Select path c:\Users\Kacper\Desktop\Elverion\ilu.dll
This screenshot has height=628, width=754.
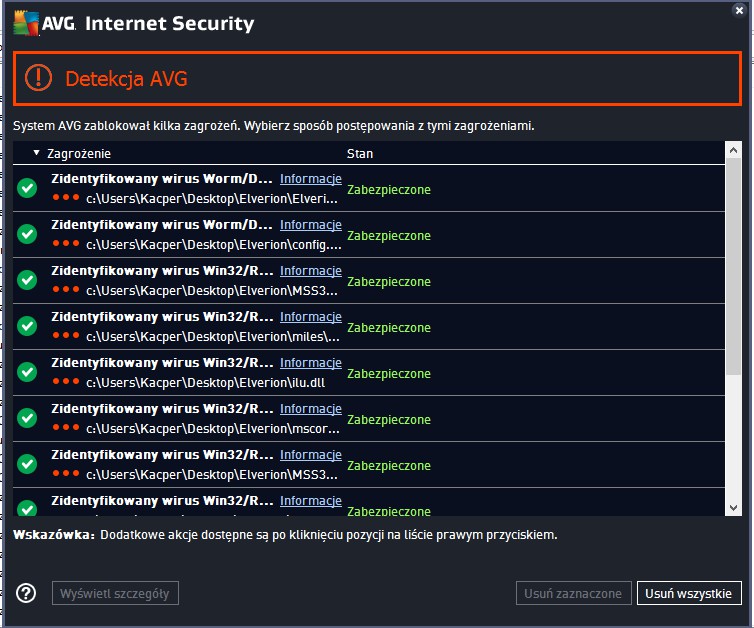[205, 383]
